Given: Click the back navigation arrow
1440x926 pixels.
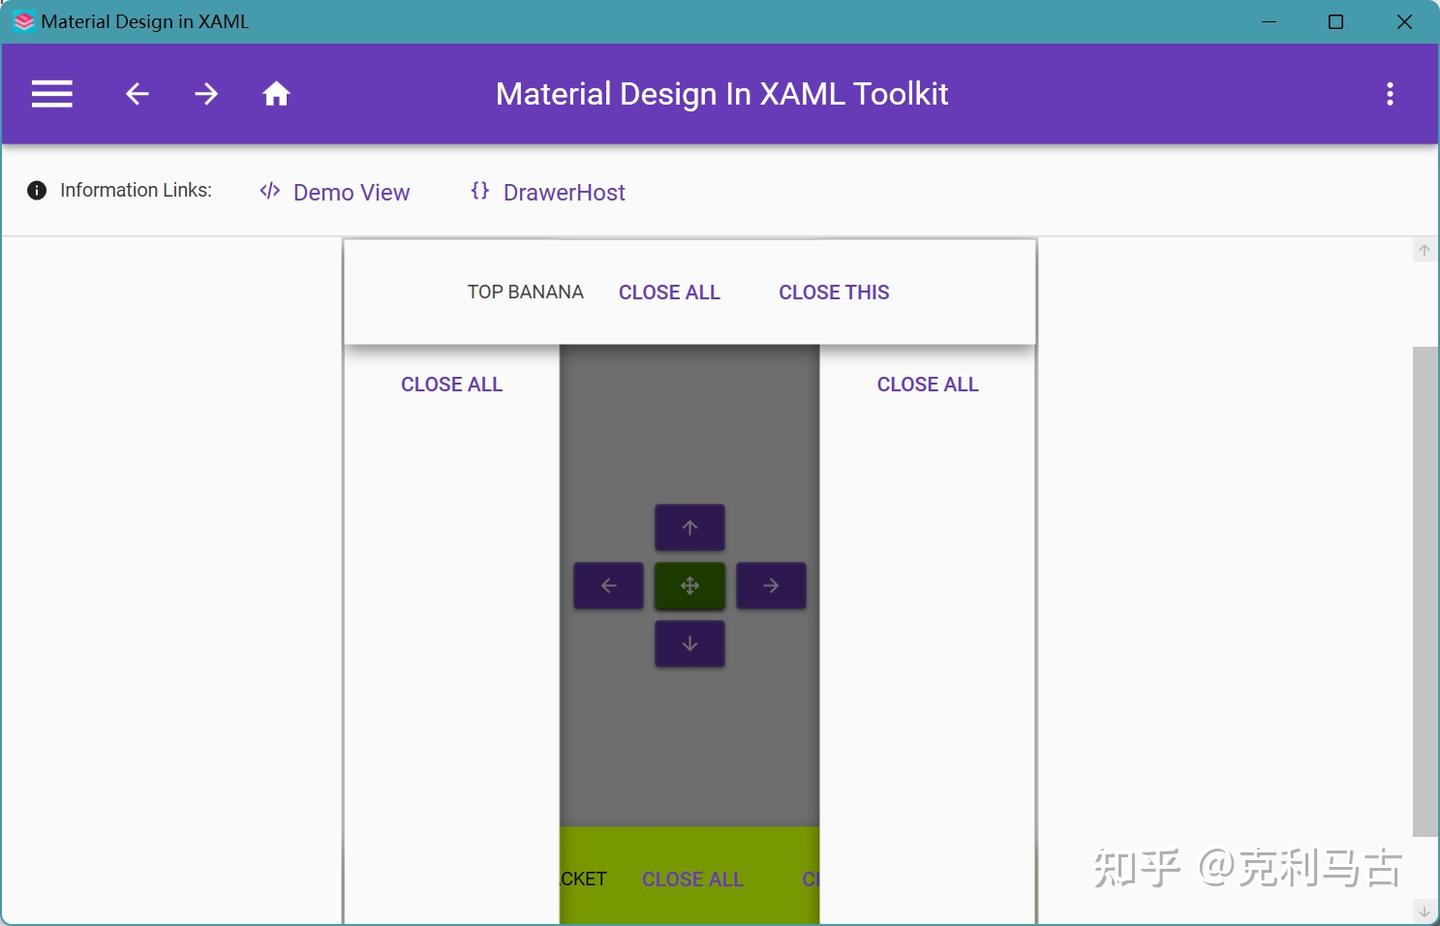Looking at the screenshot, I should coord(137,93).
